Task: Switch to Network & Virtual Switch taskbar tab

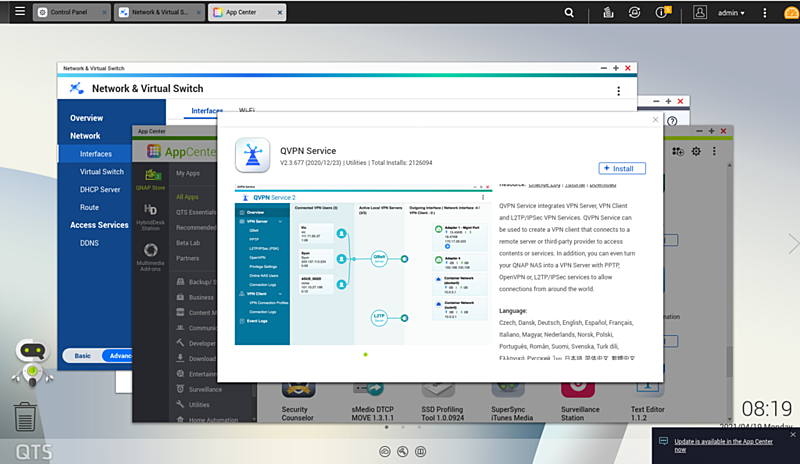Action: [159, 12]
